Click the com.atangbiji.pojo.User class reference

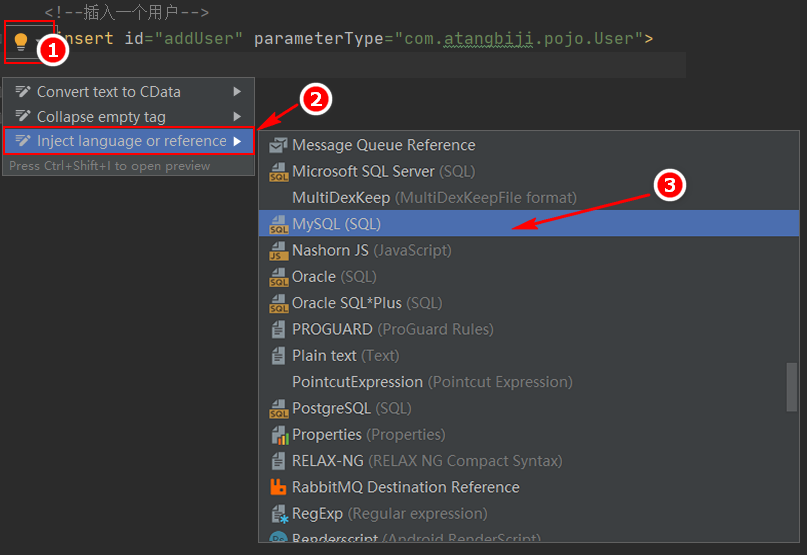[x=519, y=39]
